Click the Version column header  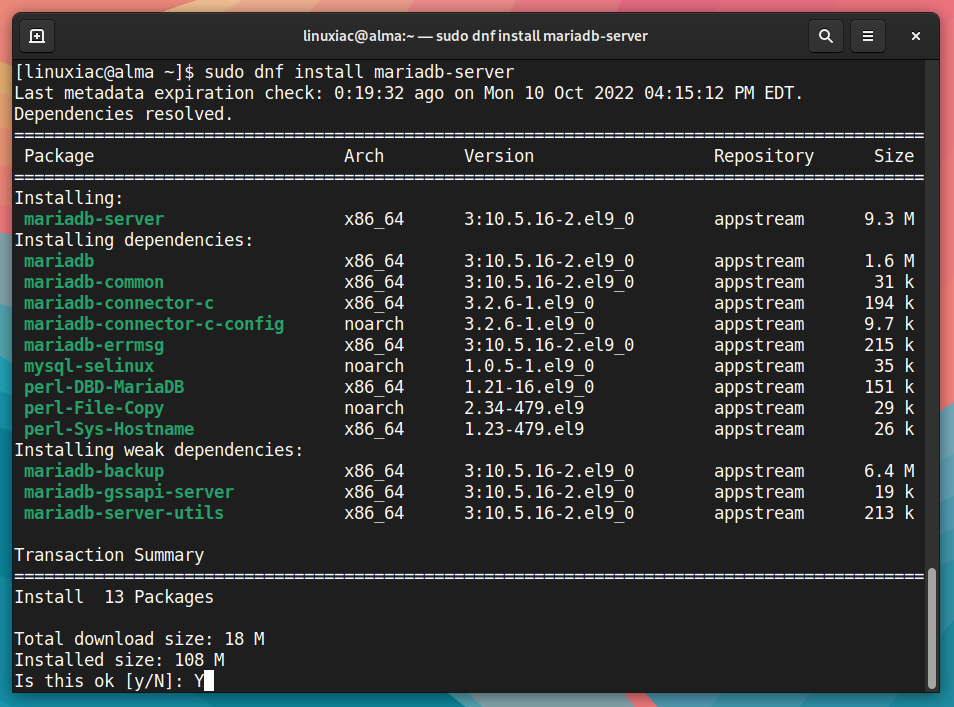click(x=499, y=156)
